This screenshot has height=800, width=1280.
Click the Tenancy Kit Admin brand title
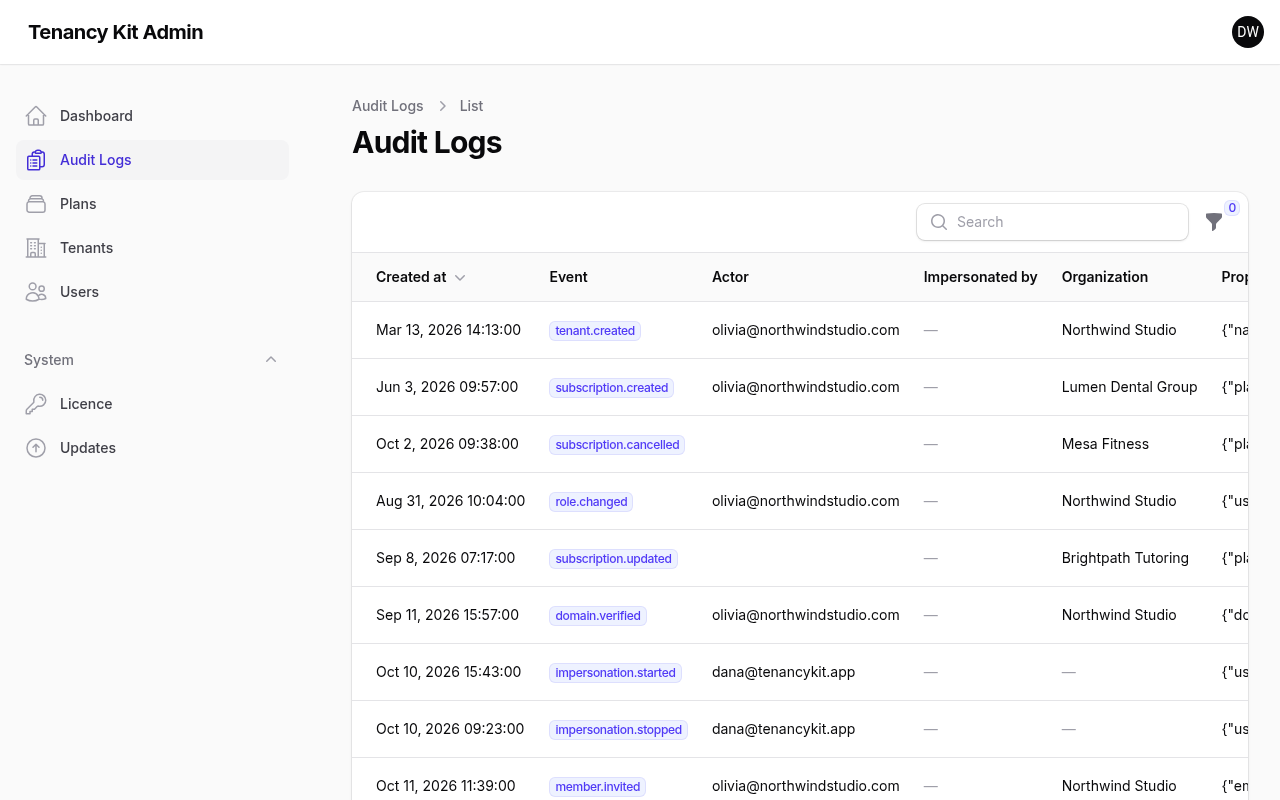point(116,32)
